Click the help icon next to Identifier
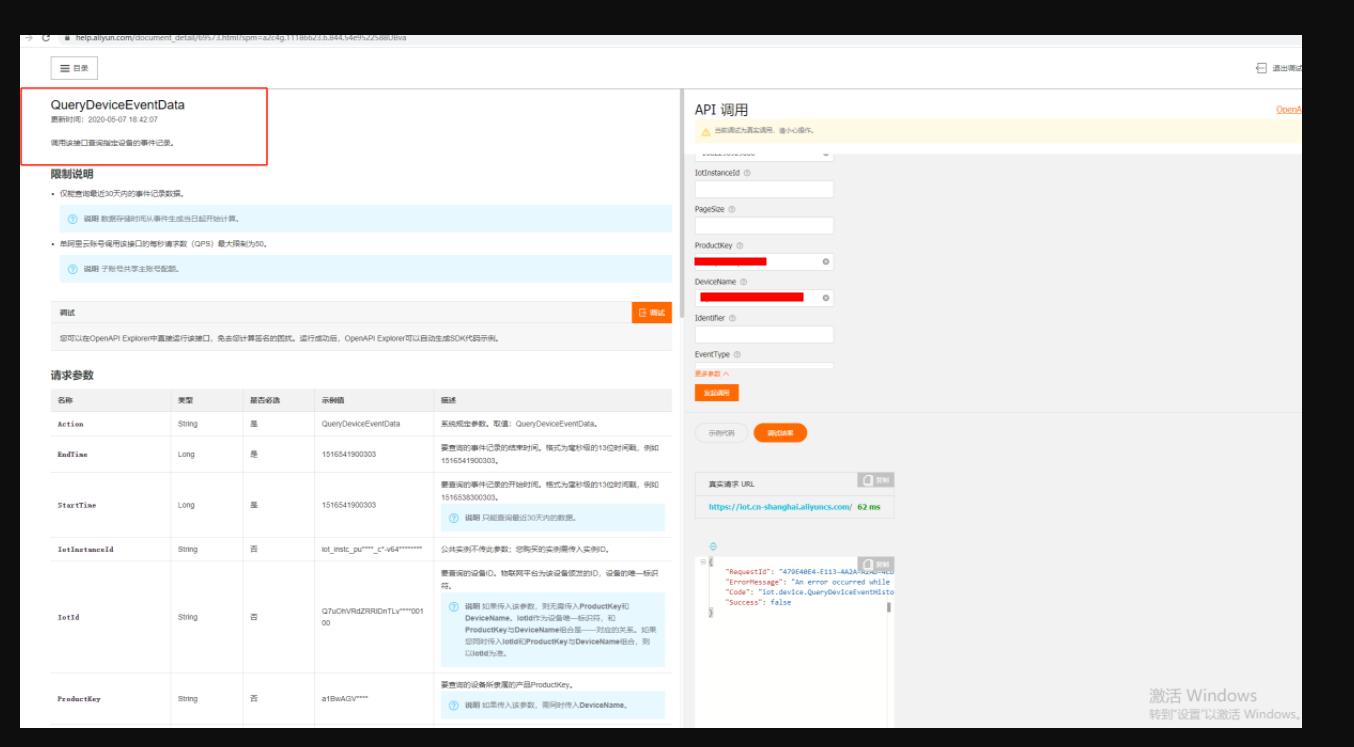Viewport: 1354px width, 747px height. point(732,318)
